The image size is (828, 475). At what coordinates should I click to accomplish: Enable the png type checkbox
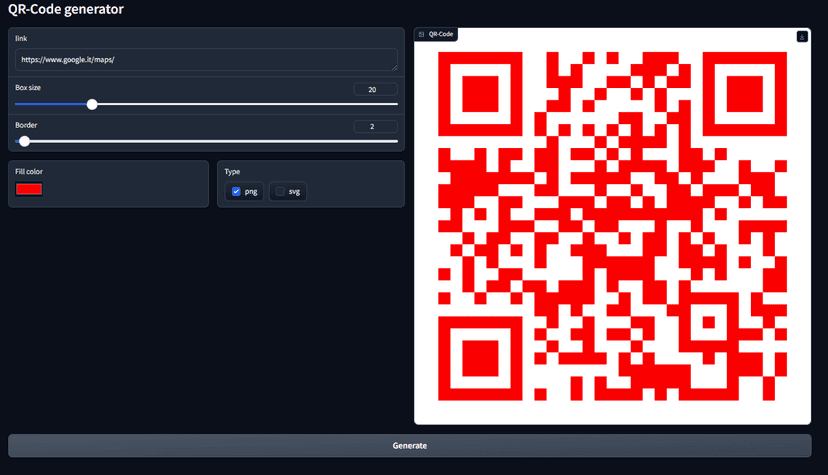click(x=236, y=192)
